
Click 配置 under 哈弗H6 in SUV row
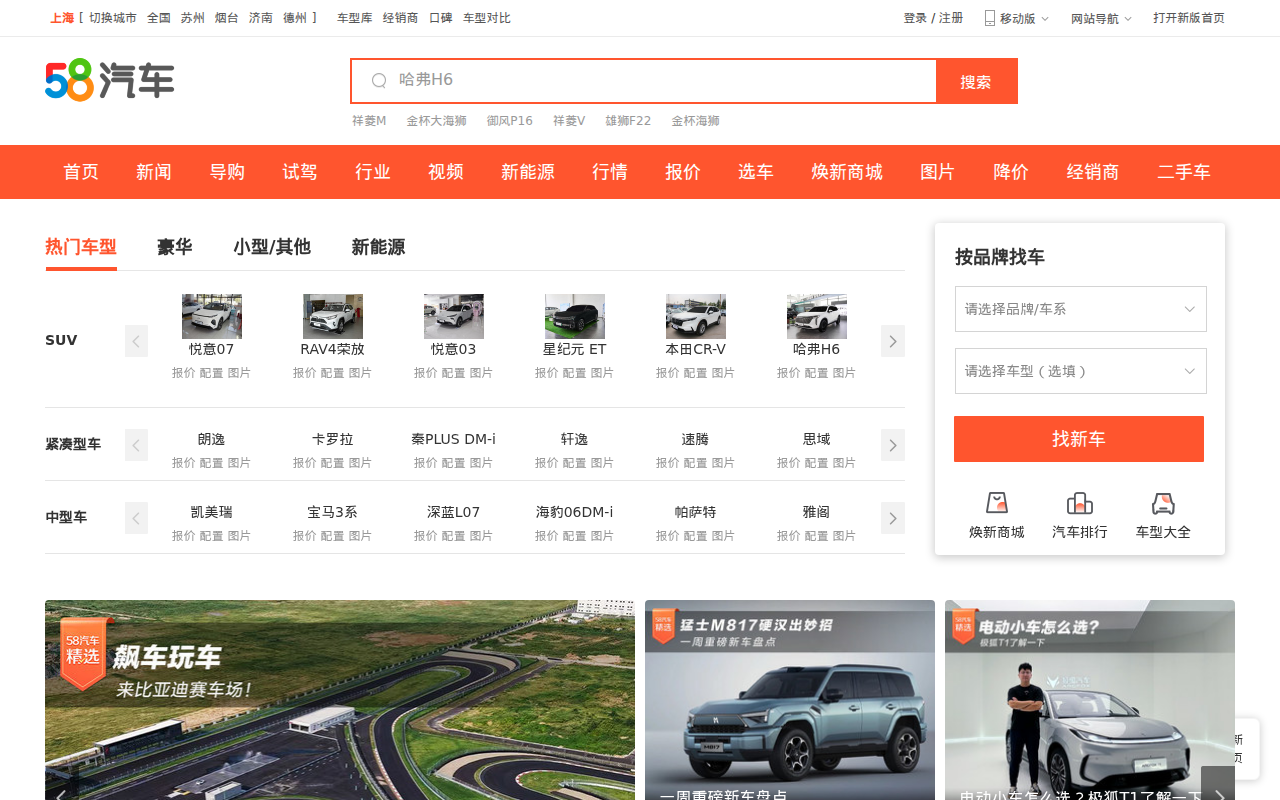(817, 373)
